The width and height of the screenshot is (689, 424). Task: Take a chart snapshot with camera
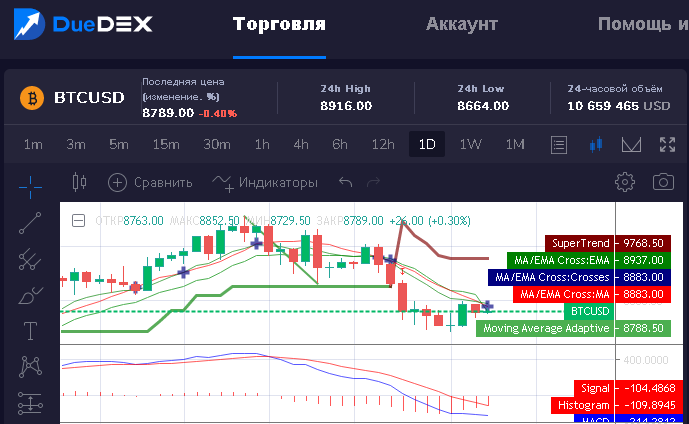(663, 182)
